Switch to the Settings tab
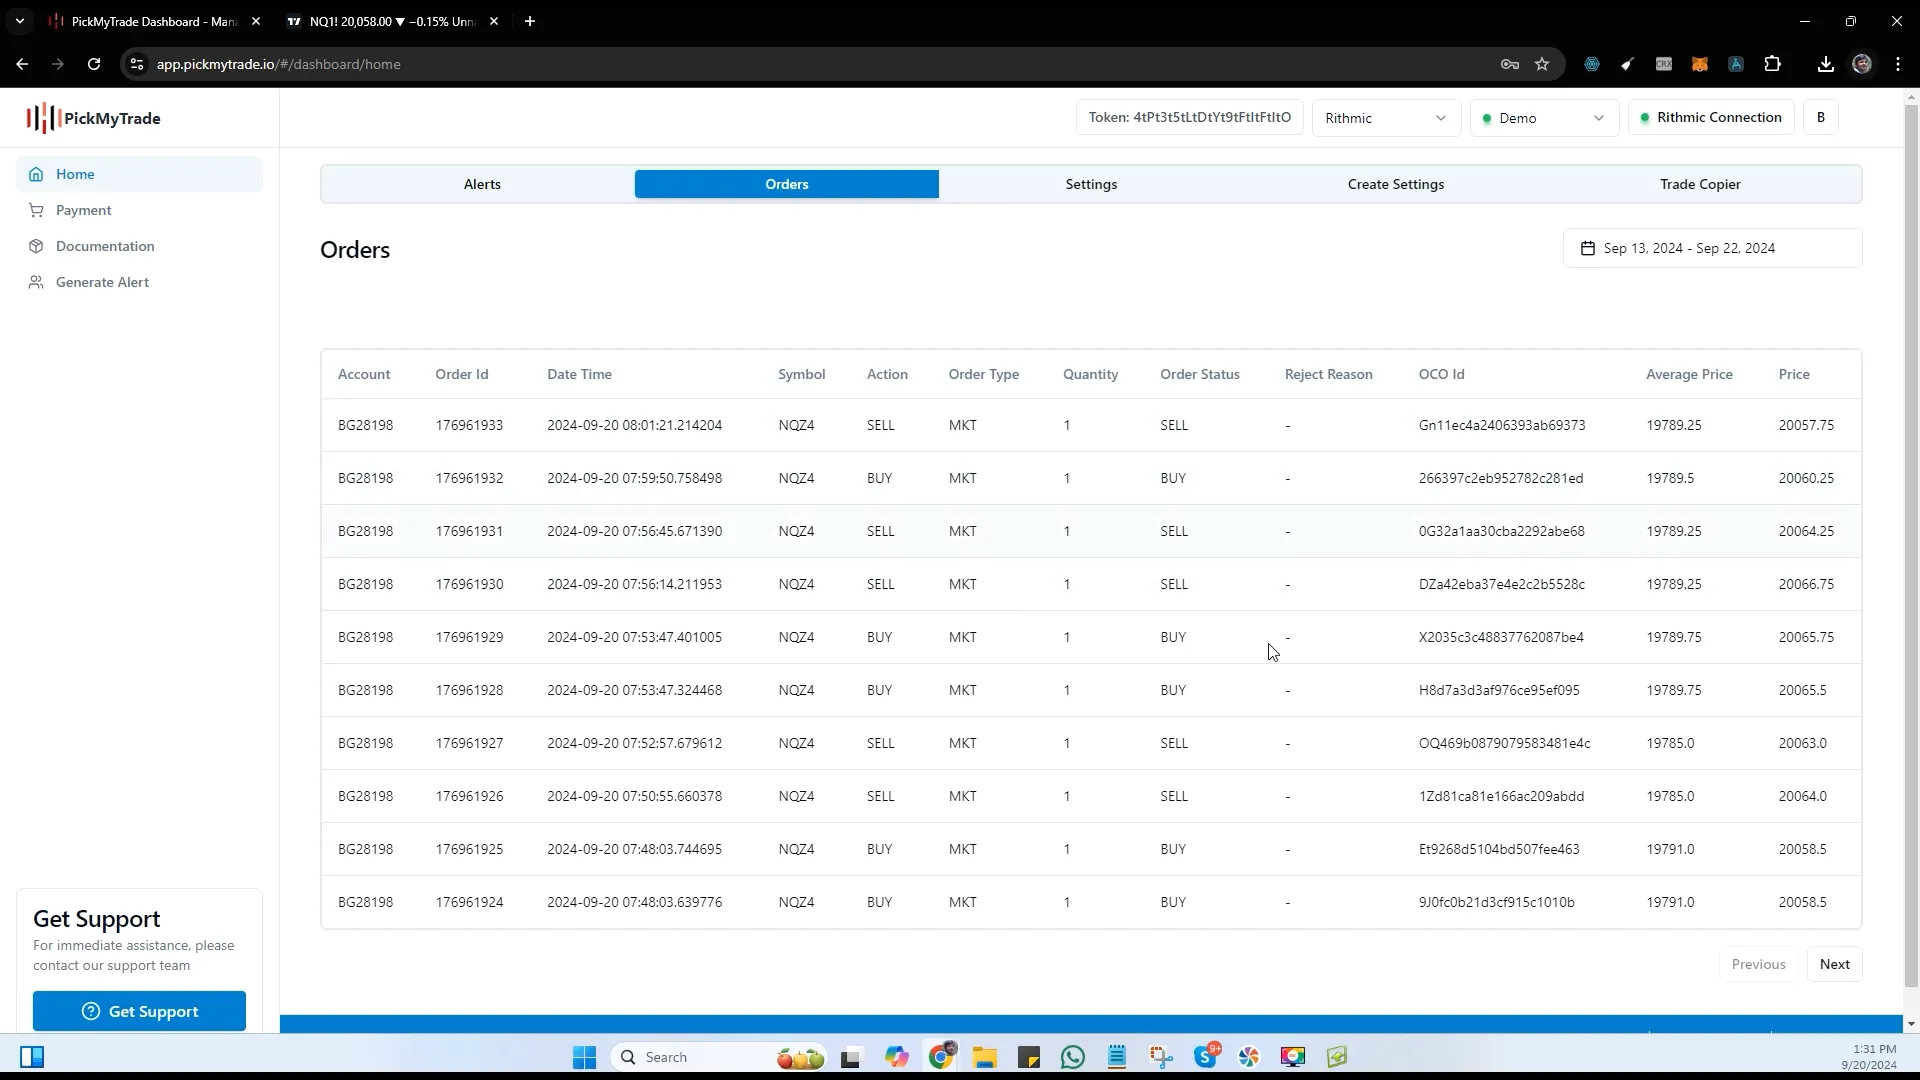Image resolution: width=1920 pixels, height=1080 pixels. pos(1091,183)
